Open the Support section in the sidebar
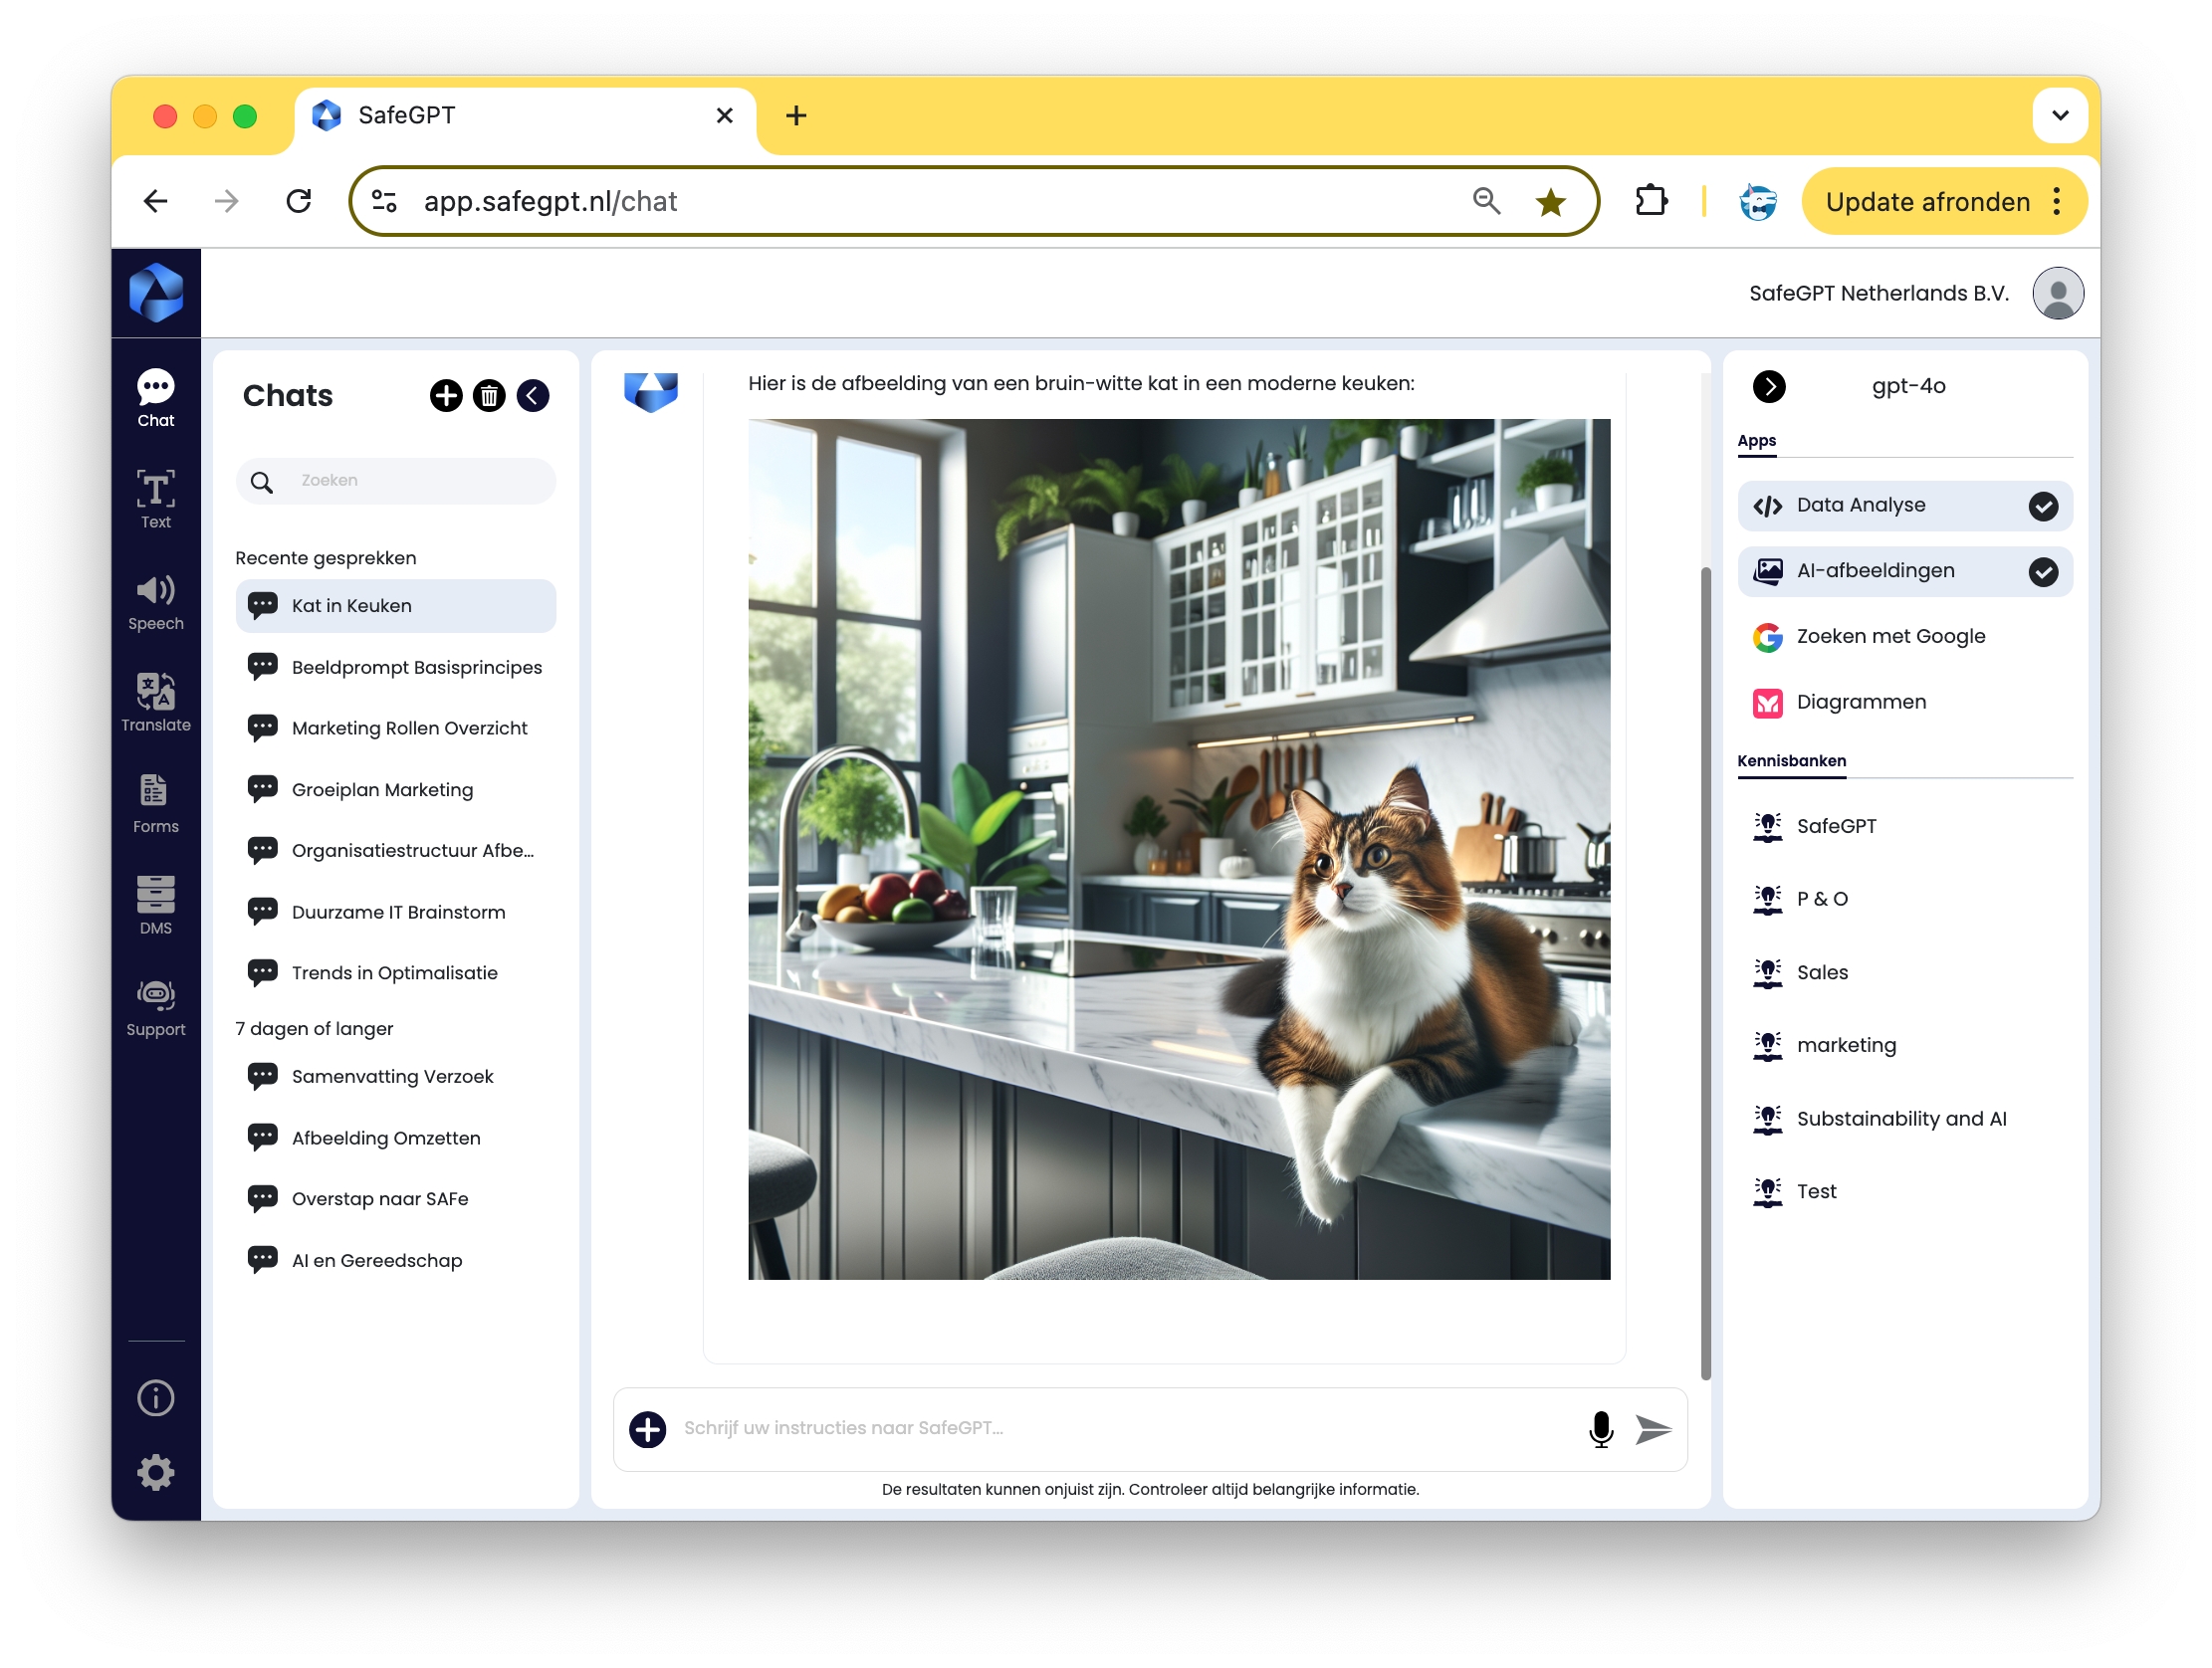The width and height of the screenshot is (2212, 1668). point(156,1008)
